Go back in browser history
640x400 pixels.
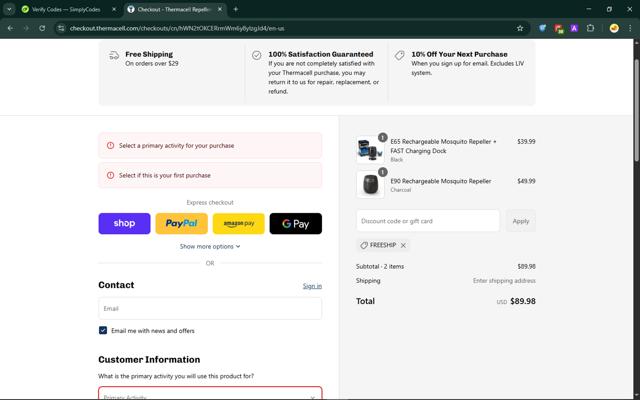tap(10, 28)
